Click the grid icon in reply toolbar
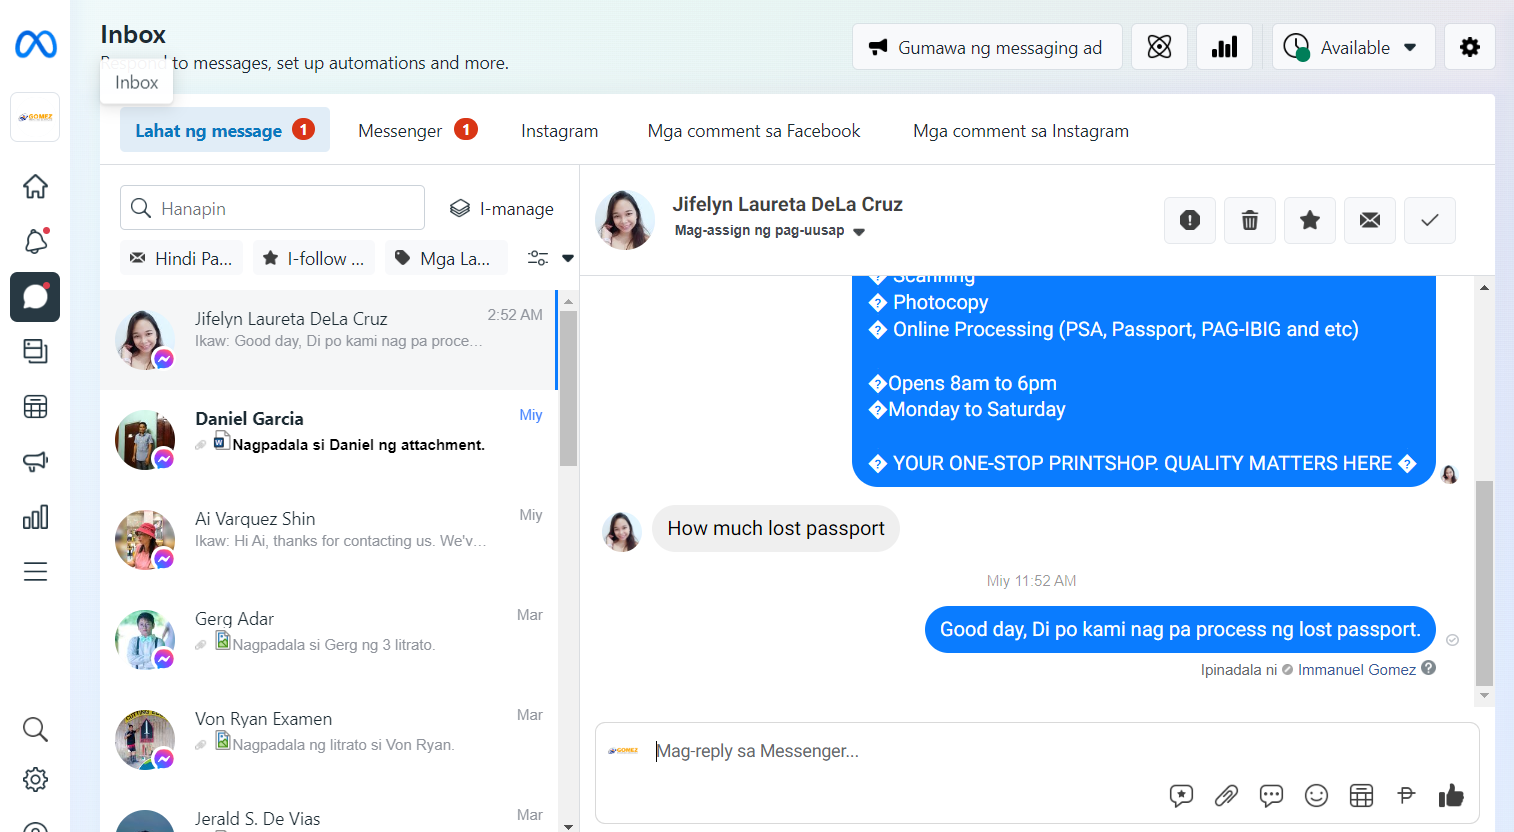 click(x=1361, y=795)
